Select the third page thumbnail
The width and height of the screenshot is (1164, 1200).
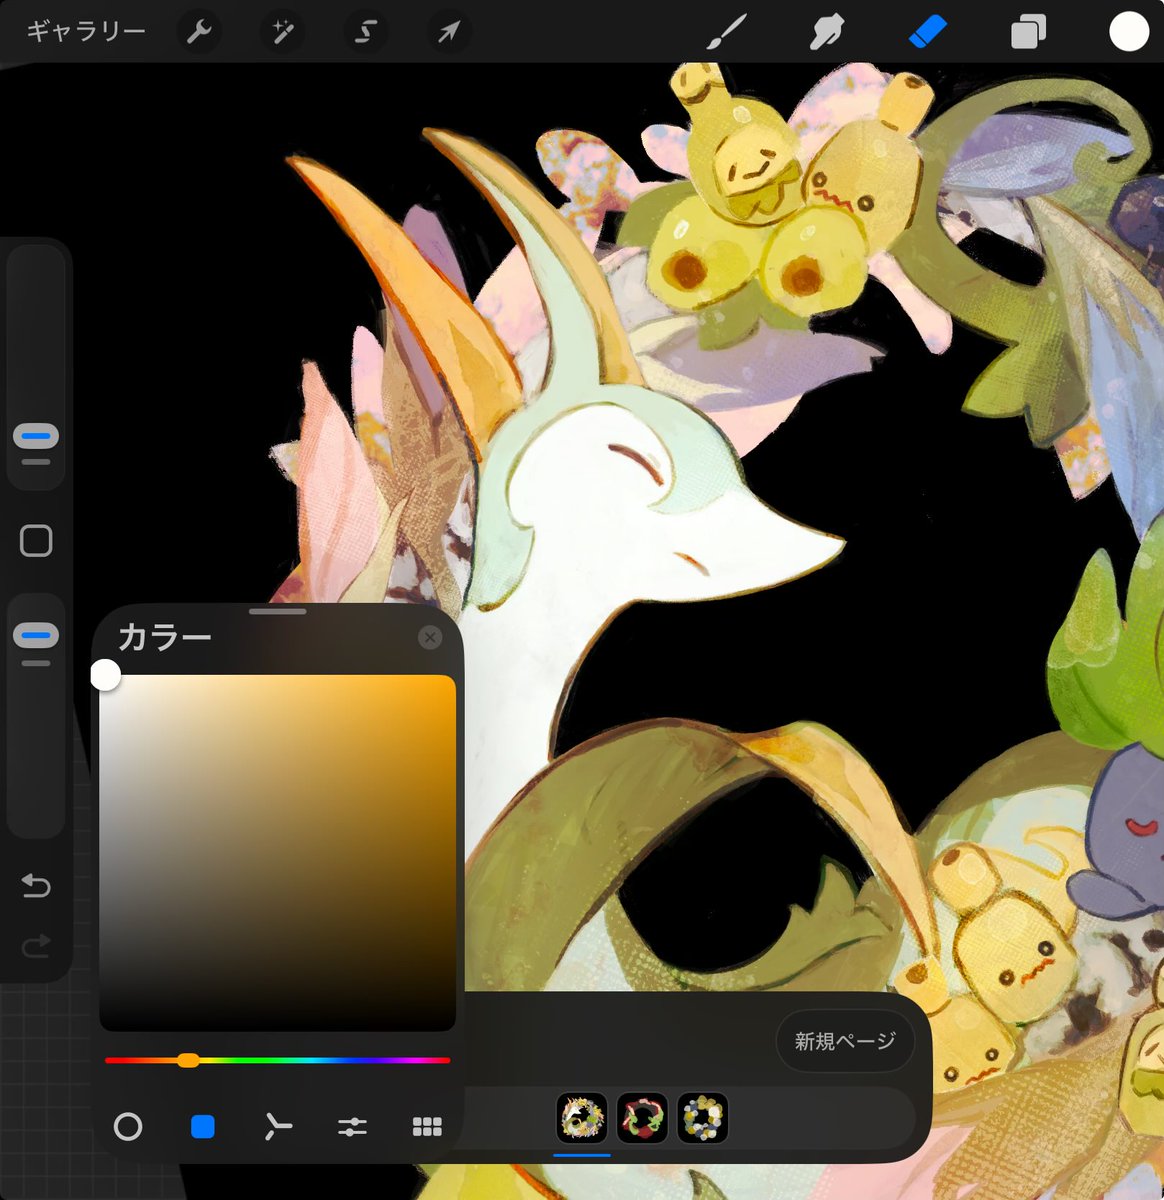[703, 1118]
